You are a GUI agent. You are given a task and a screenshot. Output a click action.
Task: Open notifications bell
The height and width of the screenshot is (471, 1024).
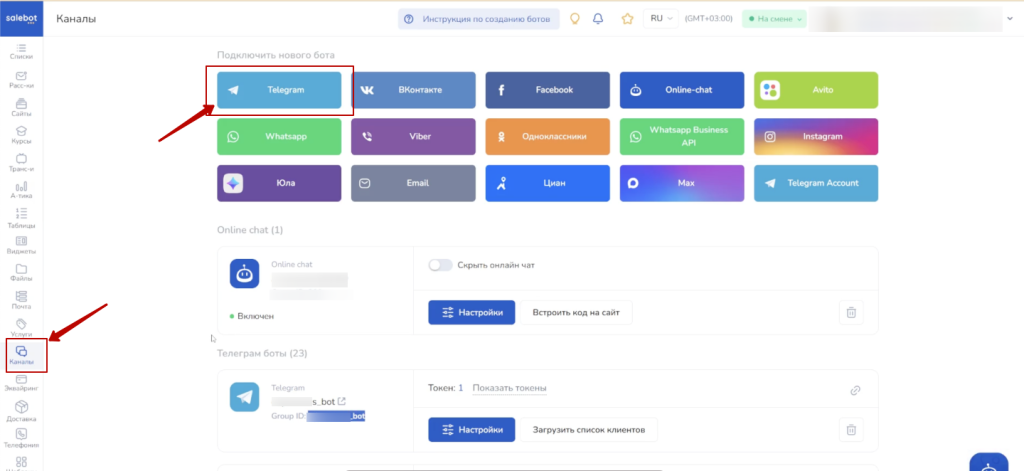[x=598, y=19]
